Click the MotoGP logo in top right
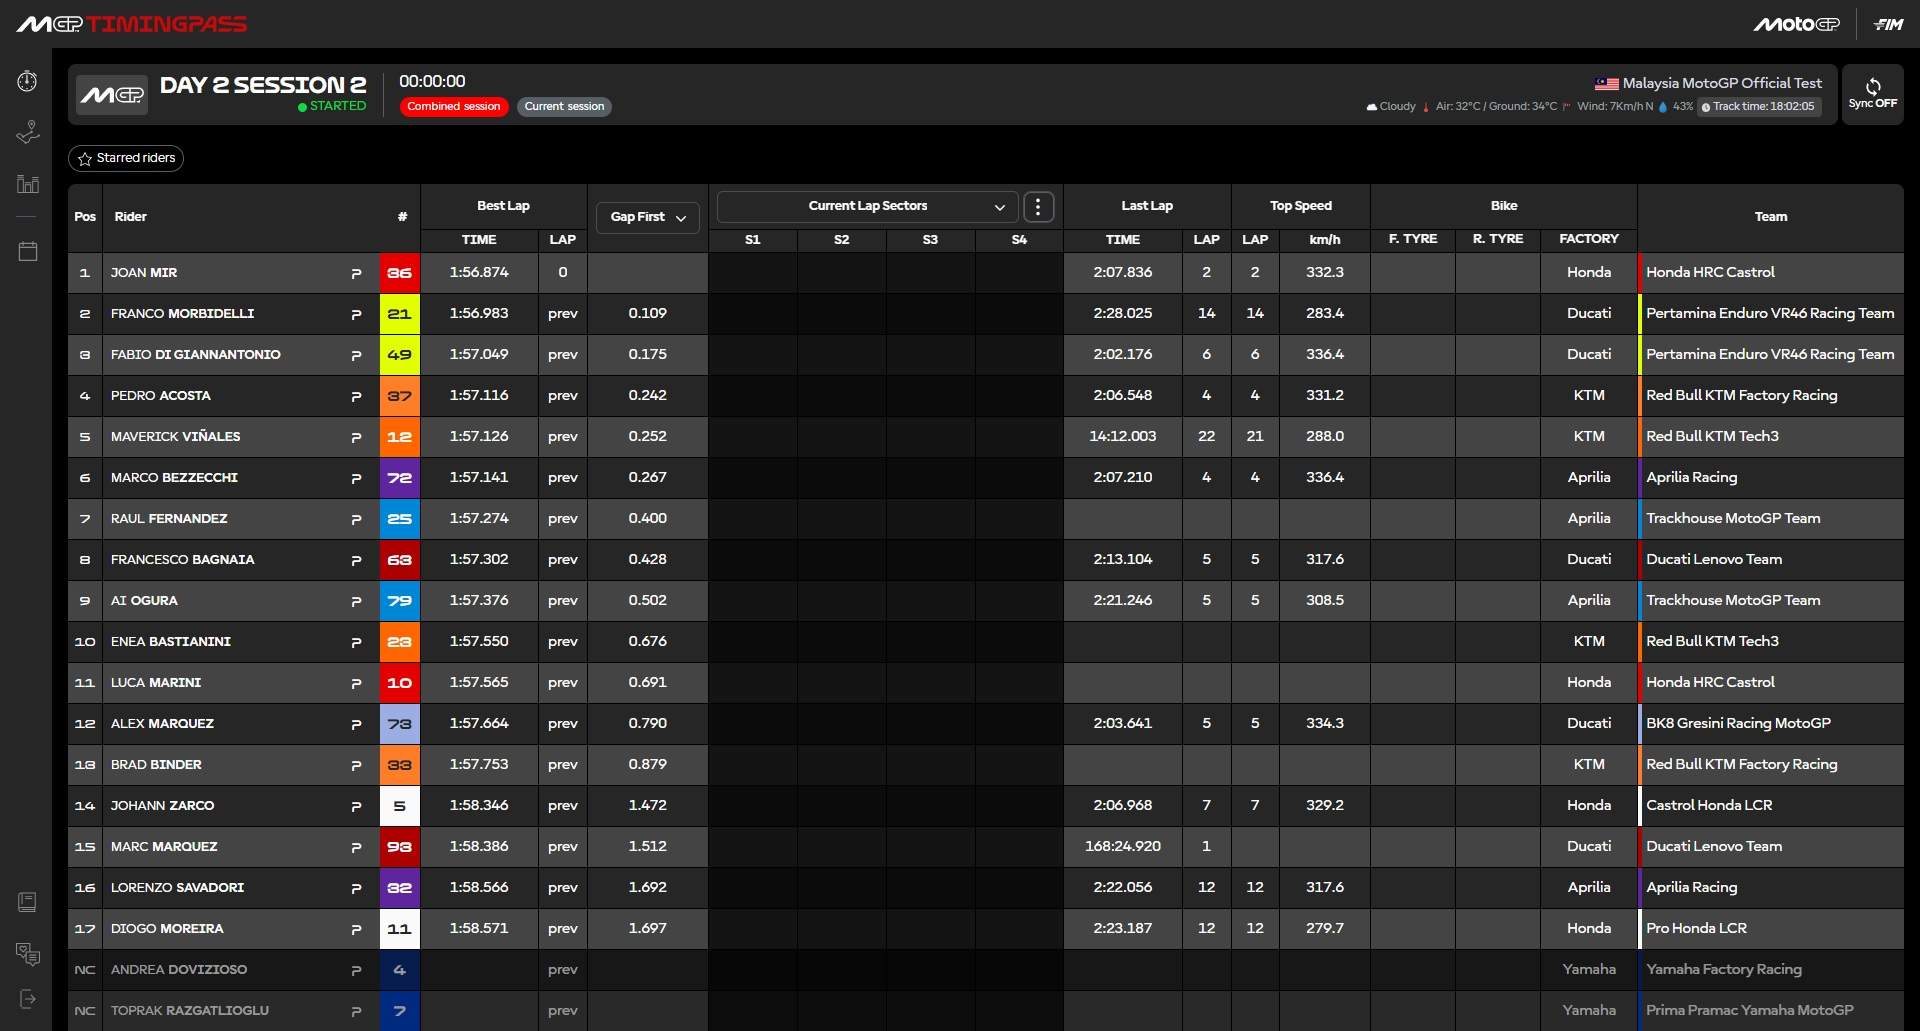The image size is (1920, 1031). pyautogui.click(x=1795, y=24)
